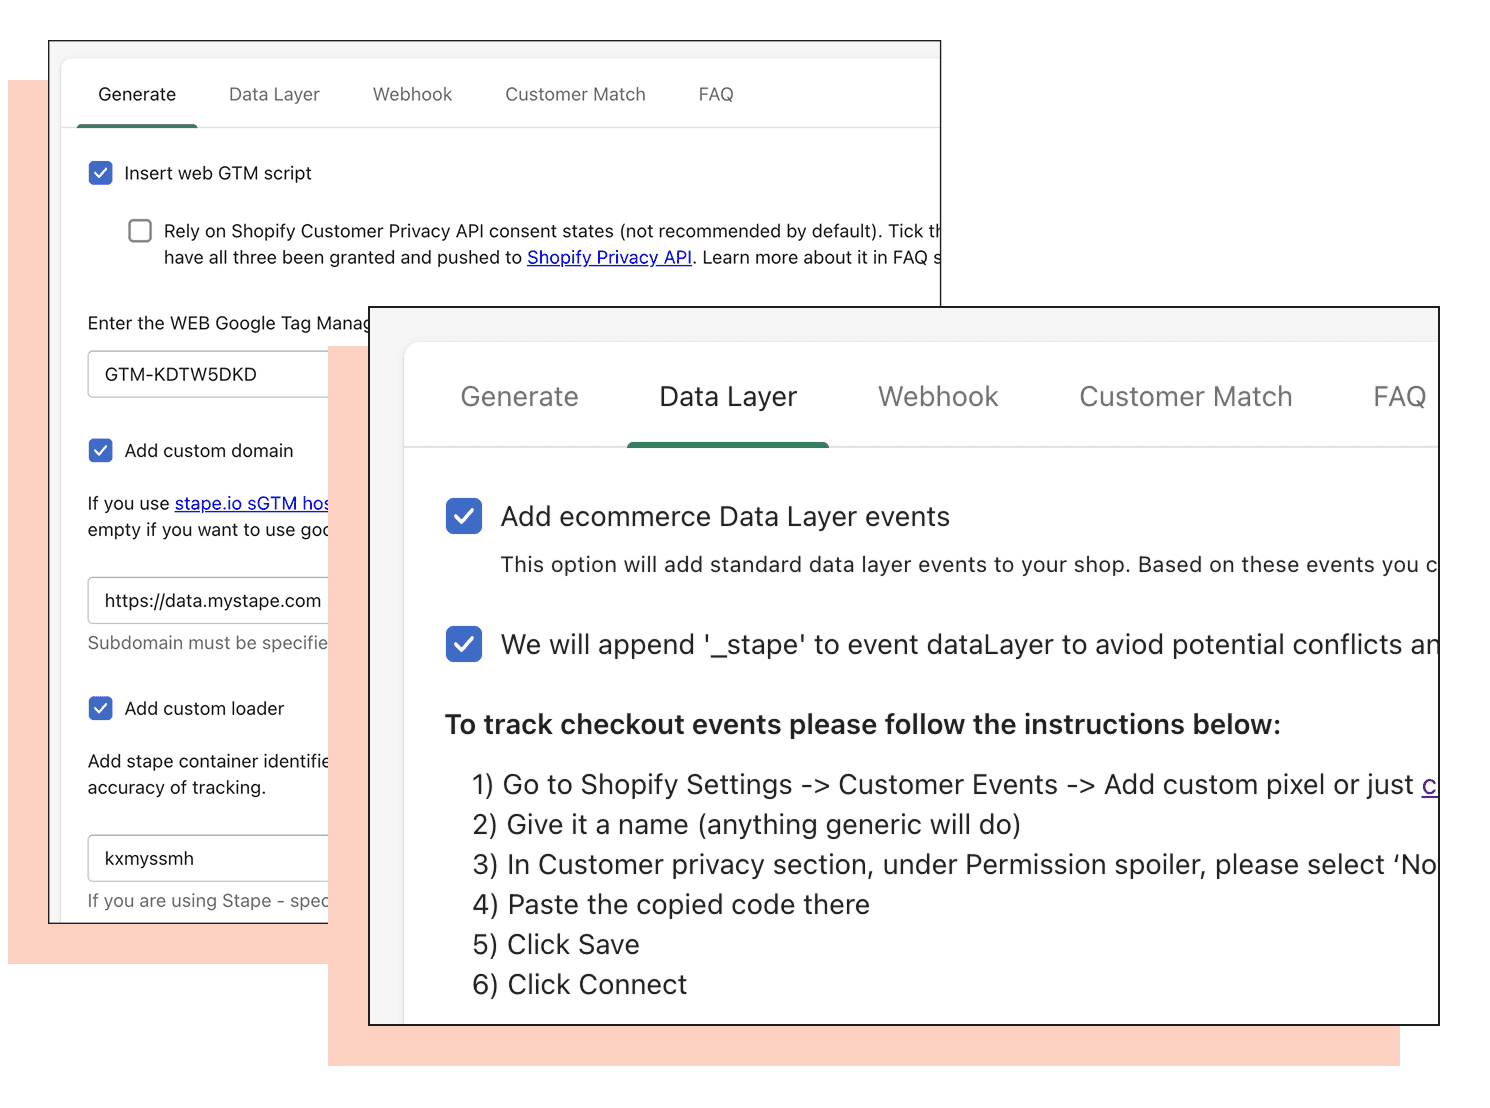Tick Rely on Shopify Customer Privacy API checkbox

pos(140,231)
